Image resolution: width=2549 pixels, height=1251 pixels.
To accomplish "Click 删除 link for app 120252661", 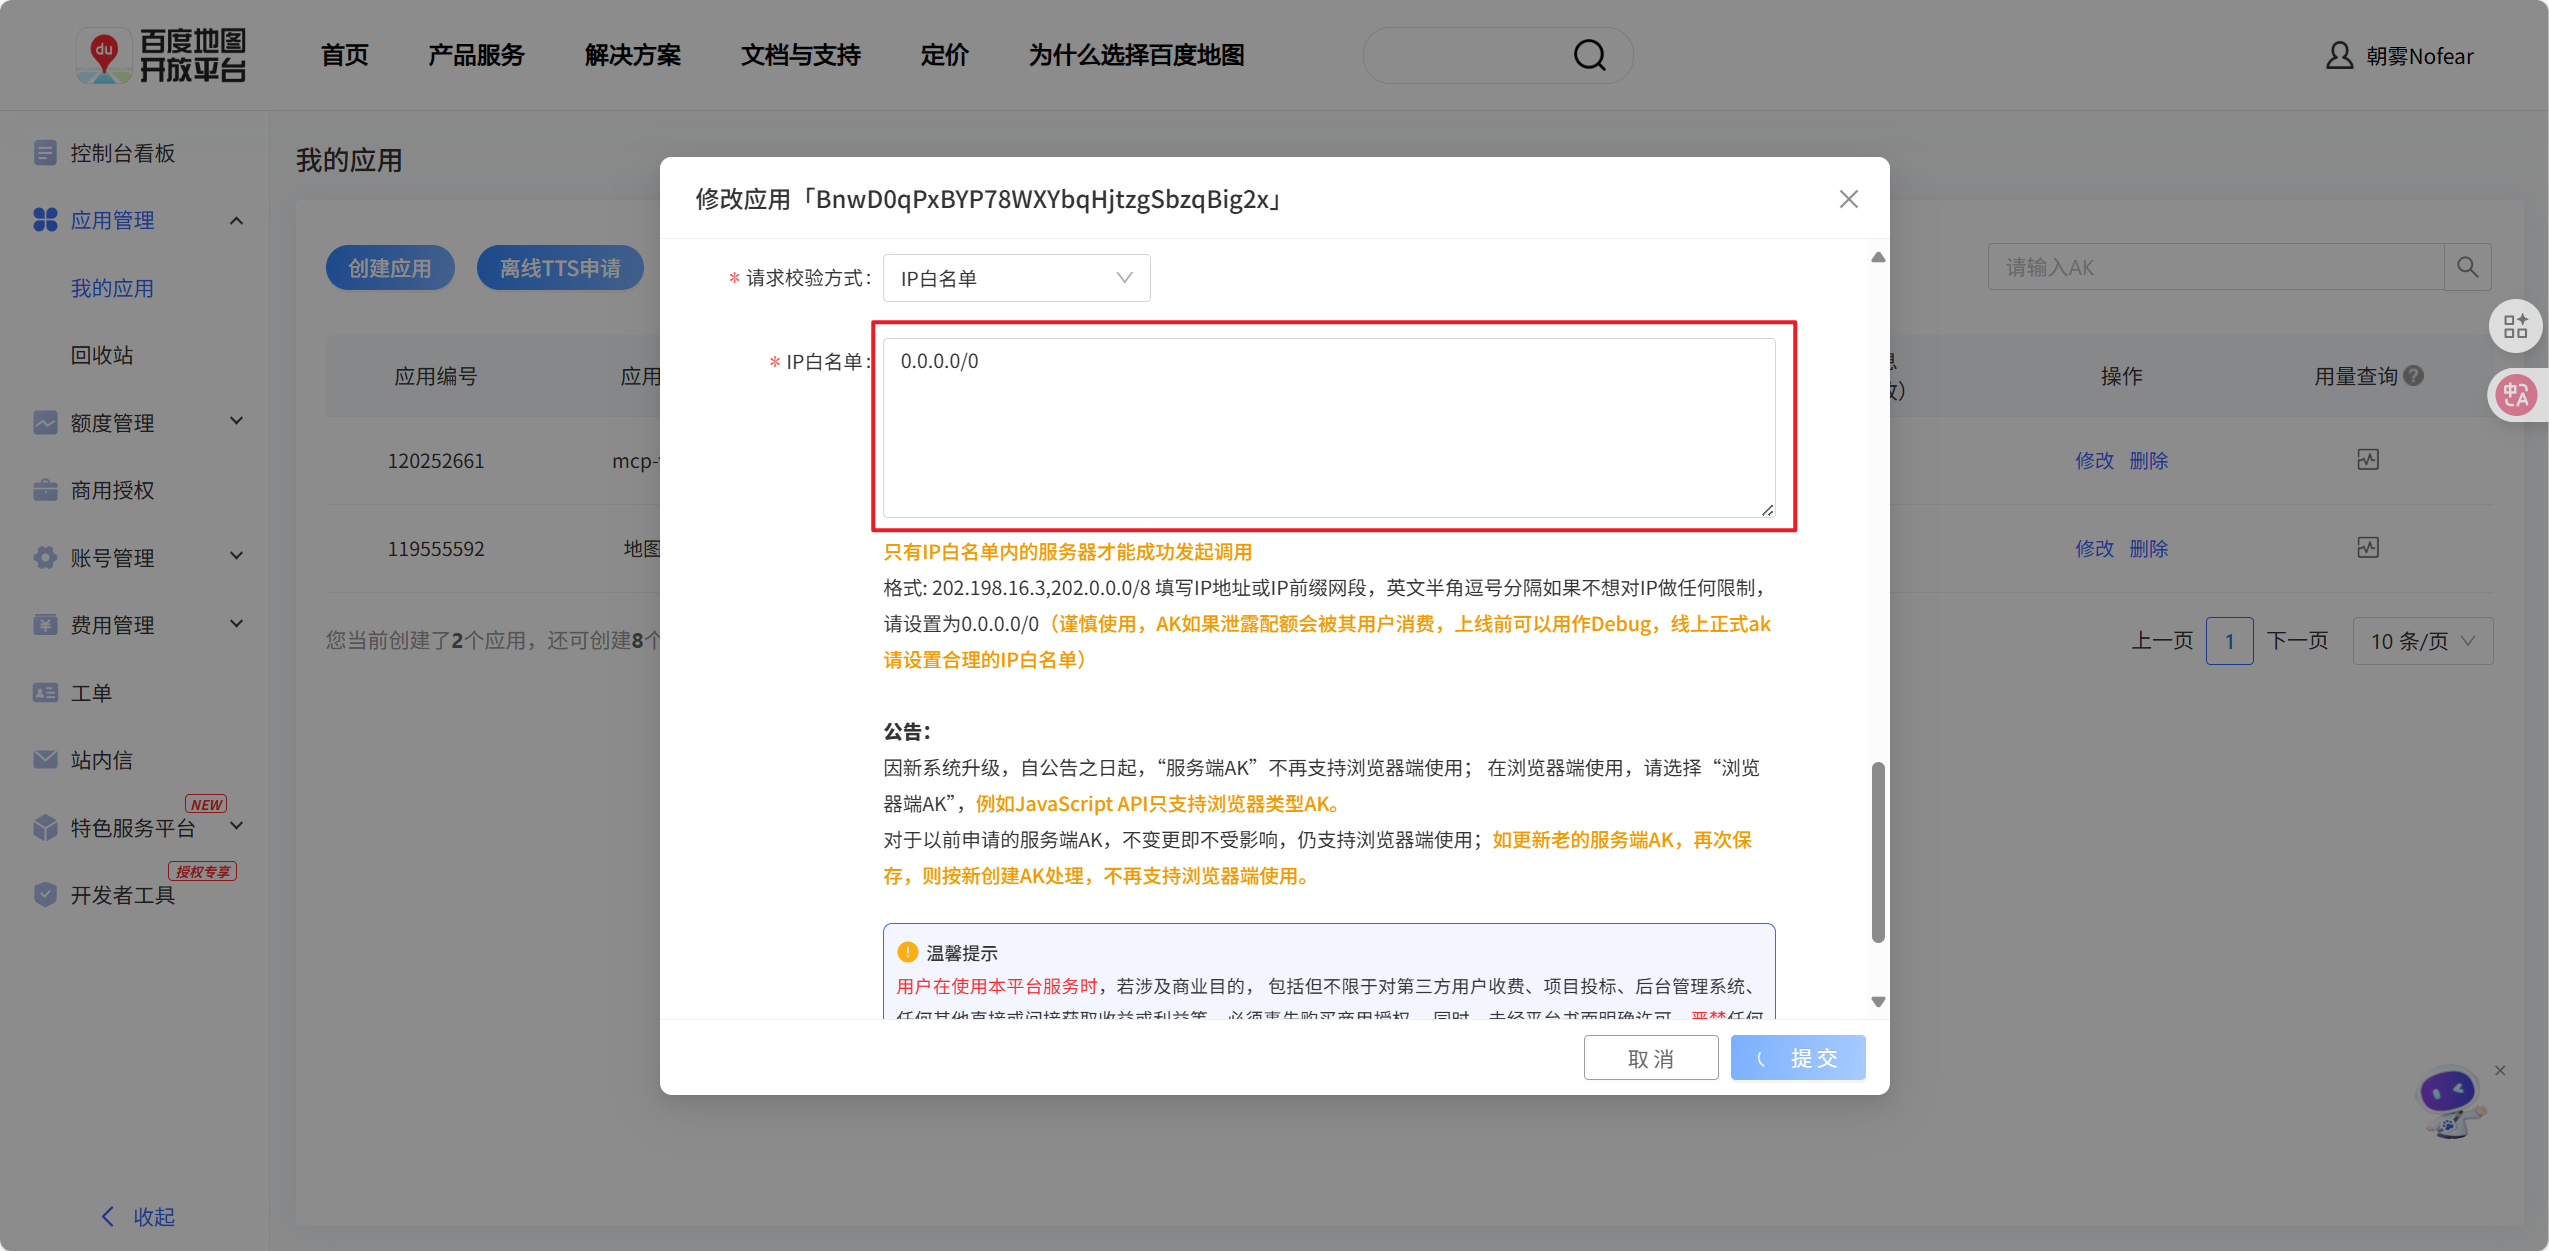I will tap(2148, 461).
